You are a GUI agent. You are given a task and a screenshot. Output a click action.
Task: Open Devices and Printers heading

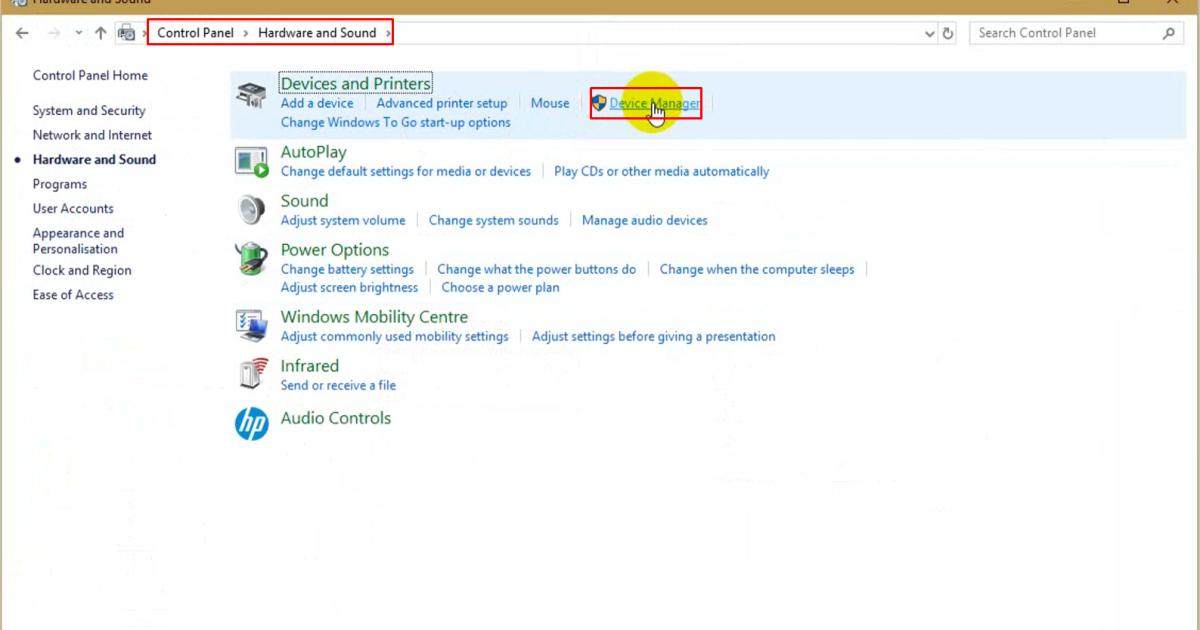[x=356, y=84]
